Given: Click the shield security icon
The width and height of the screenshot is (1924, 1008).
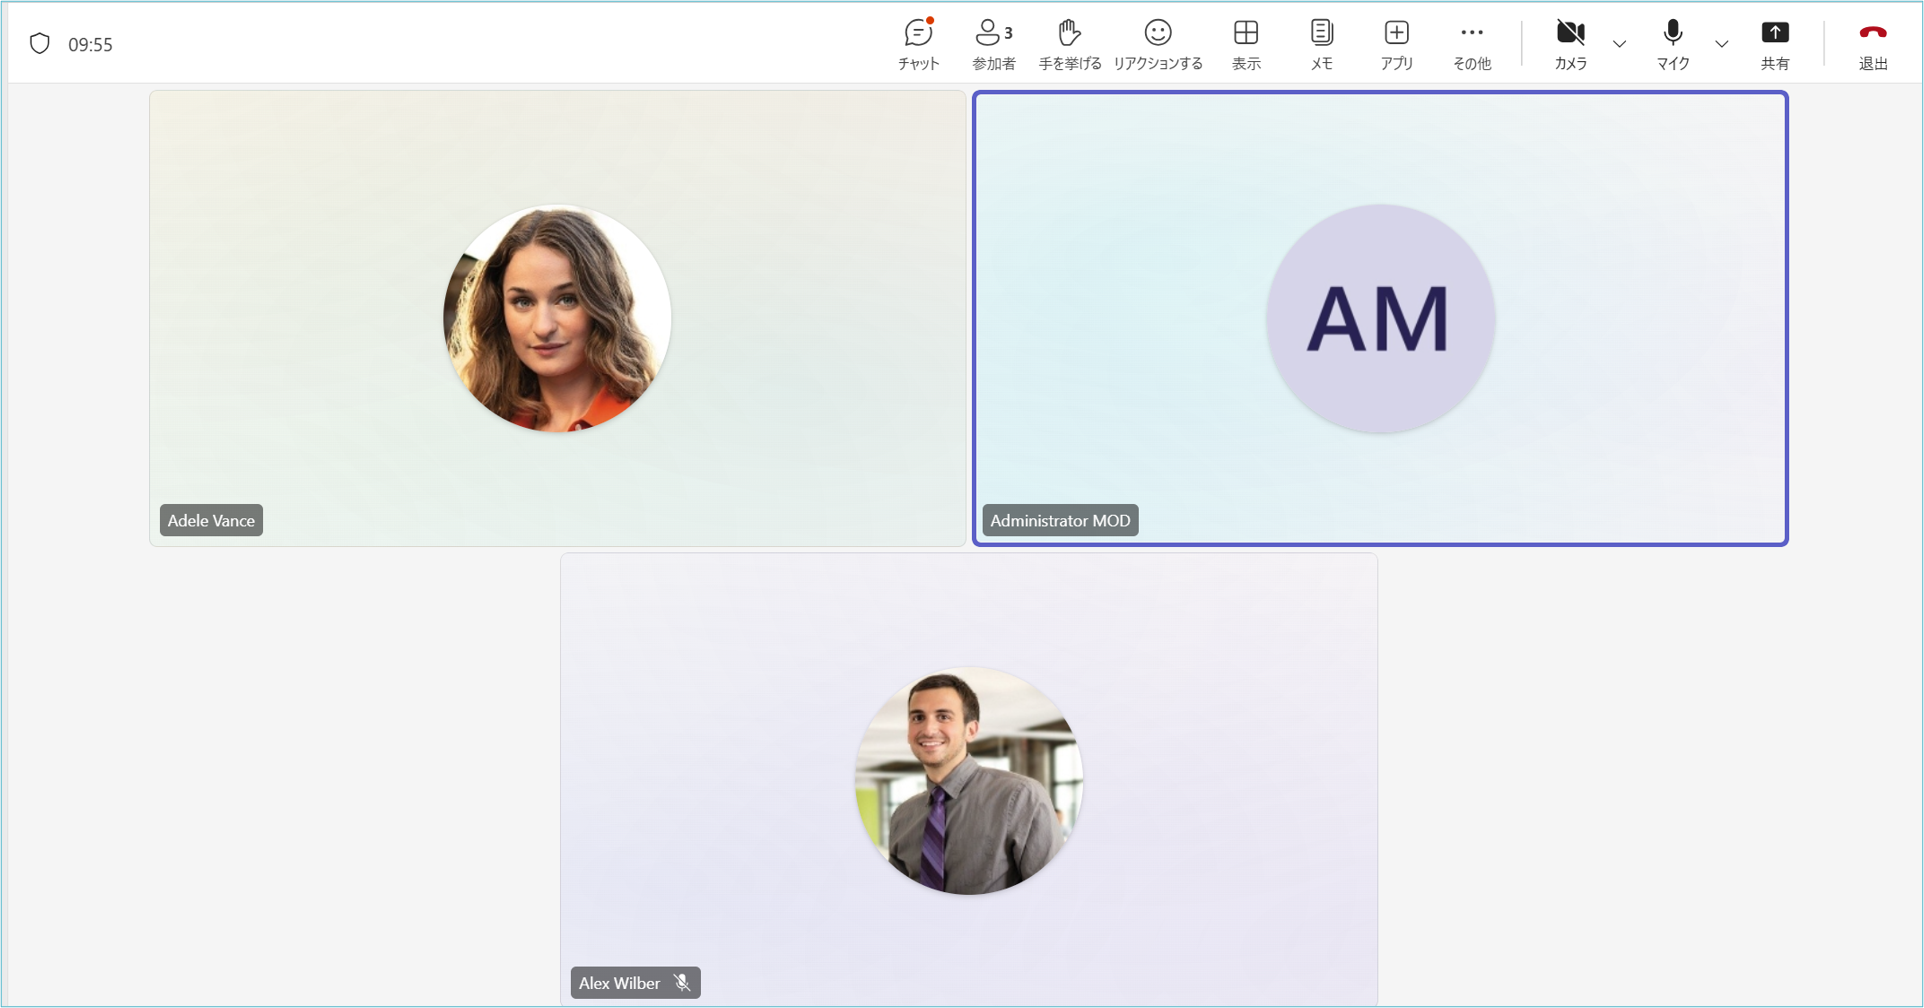Looking at the screenshot, I should [40, 44].
